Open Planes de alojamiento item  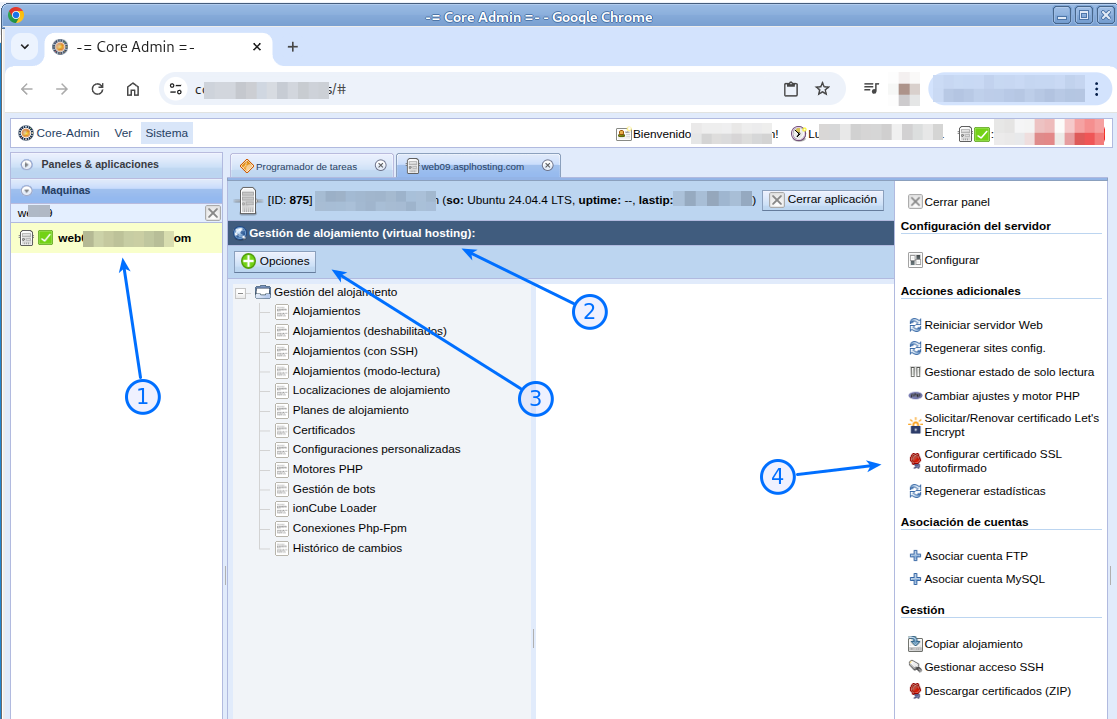350,410
